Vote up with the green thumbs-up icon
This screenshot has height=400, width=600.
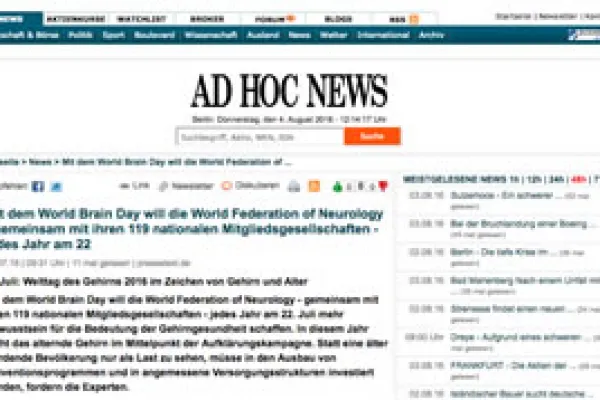click(x=338, y=186)
